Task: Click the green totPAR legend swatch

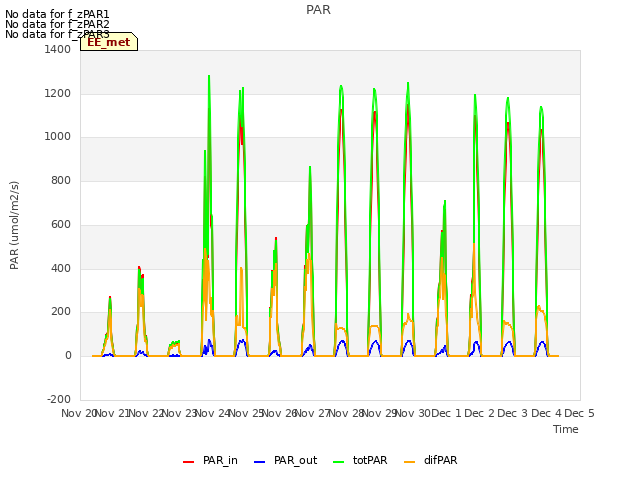Action: tap(338, 462)
